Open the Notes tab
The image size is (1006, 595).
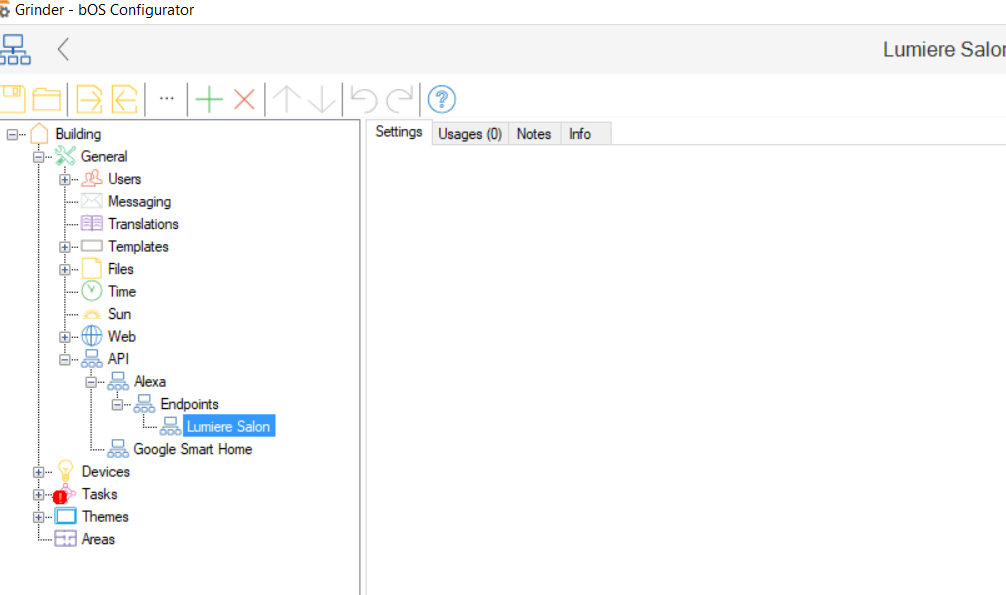coord(534,134)
